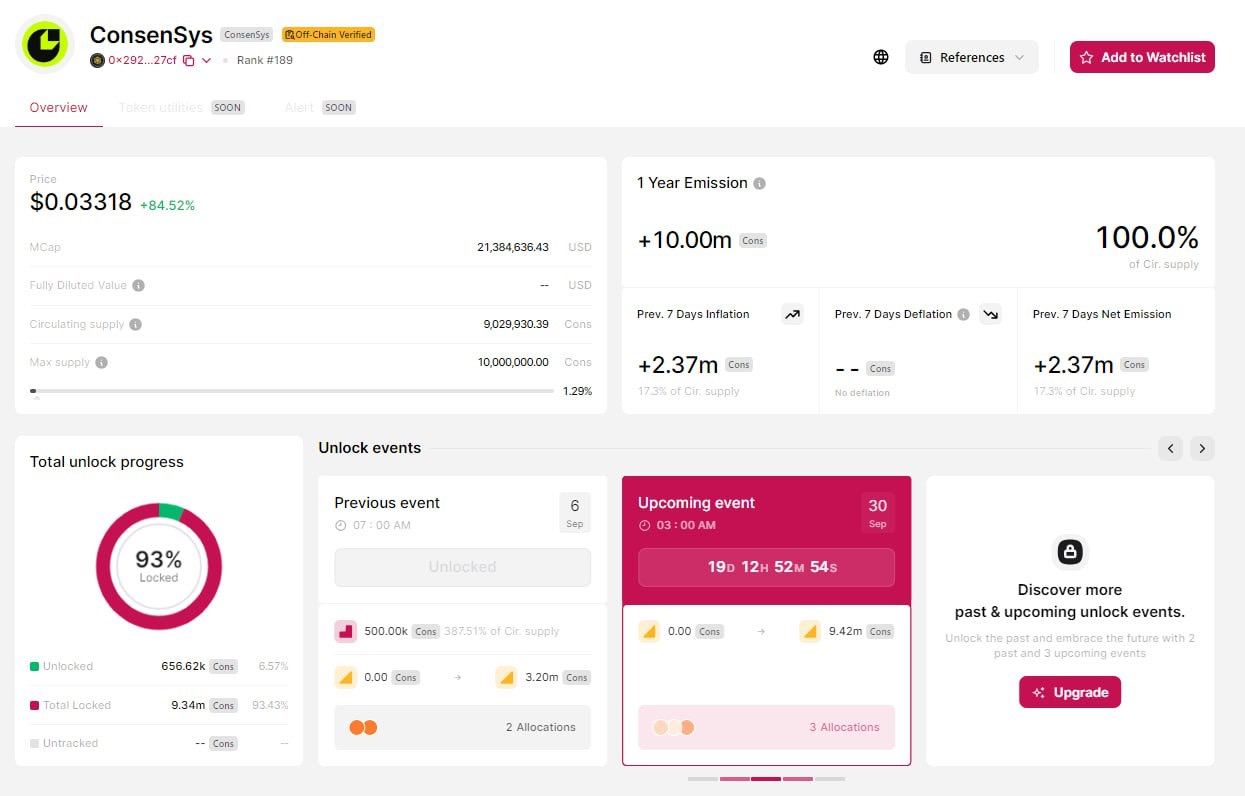
Task: Click the Prev. 7 Days Inflation trend icon
Action: point(792,314)
